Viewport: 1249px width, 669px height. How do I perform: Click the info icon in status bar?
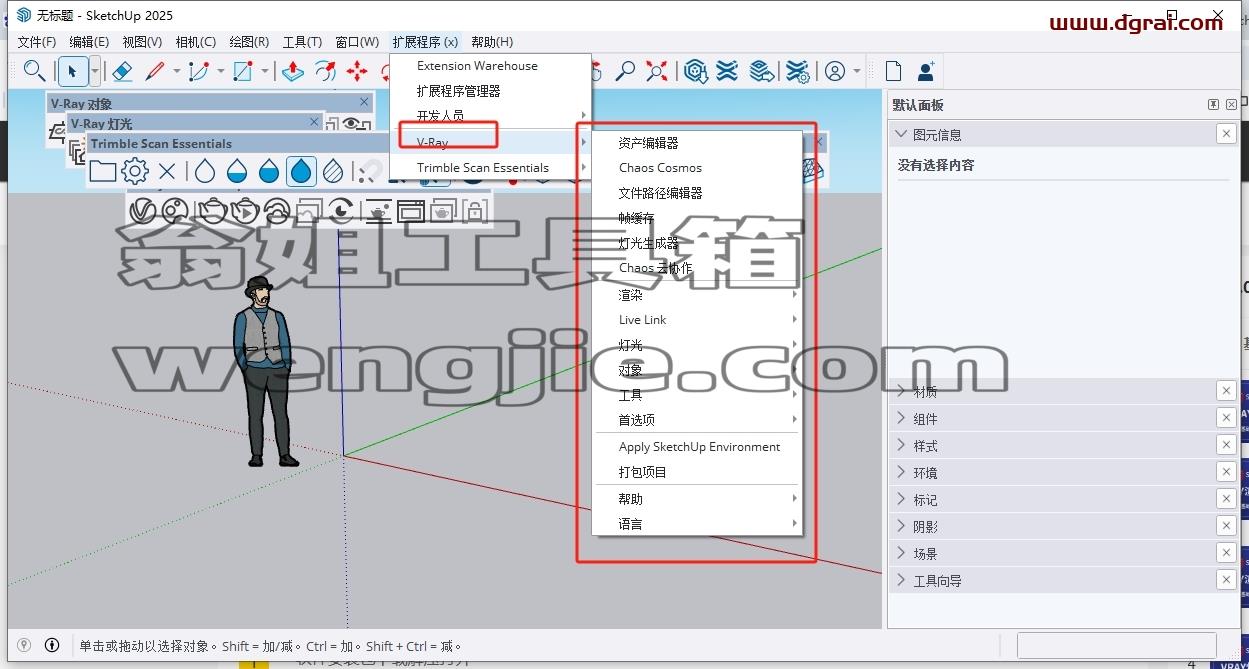52,645
